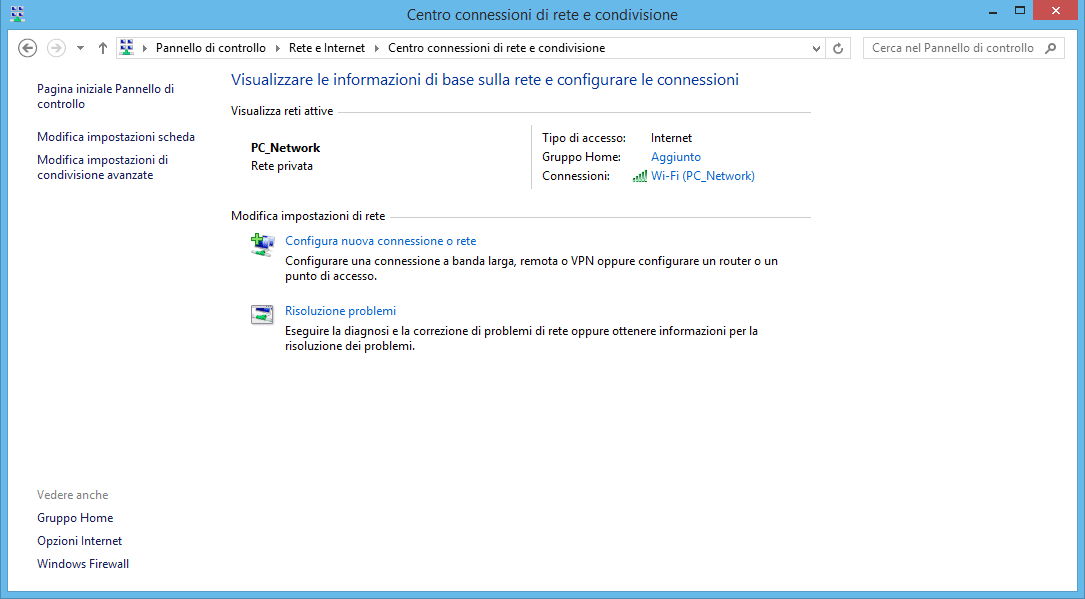
Task: Click the network icon in the title bar
Action: coord(17,14)
